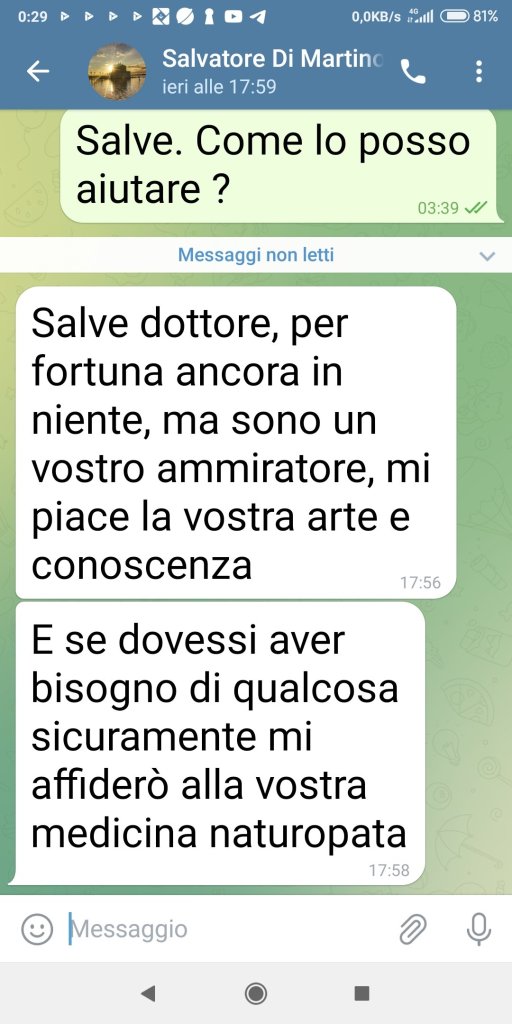
Task: Attach a file with the paperclip icon
Action: pos(413,929)
